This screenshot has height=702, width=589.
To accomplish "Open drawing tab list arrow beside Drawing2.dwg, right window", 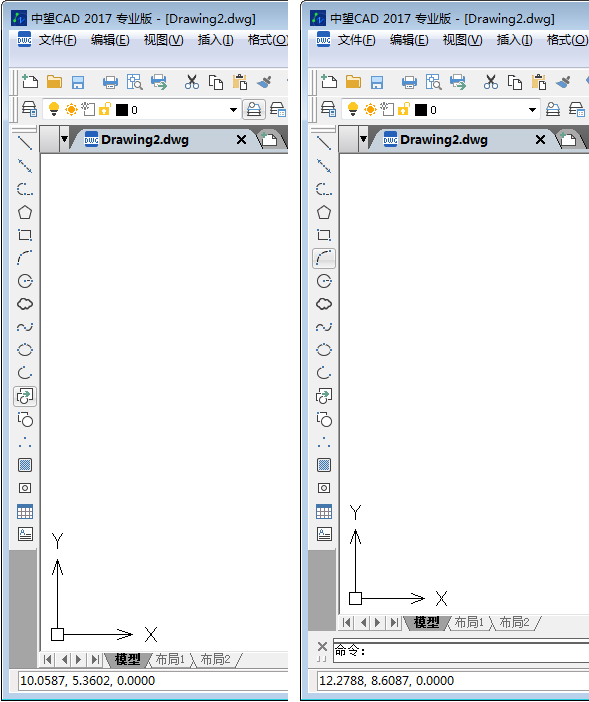I will point(363,139).
